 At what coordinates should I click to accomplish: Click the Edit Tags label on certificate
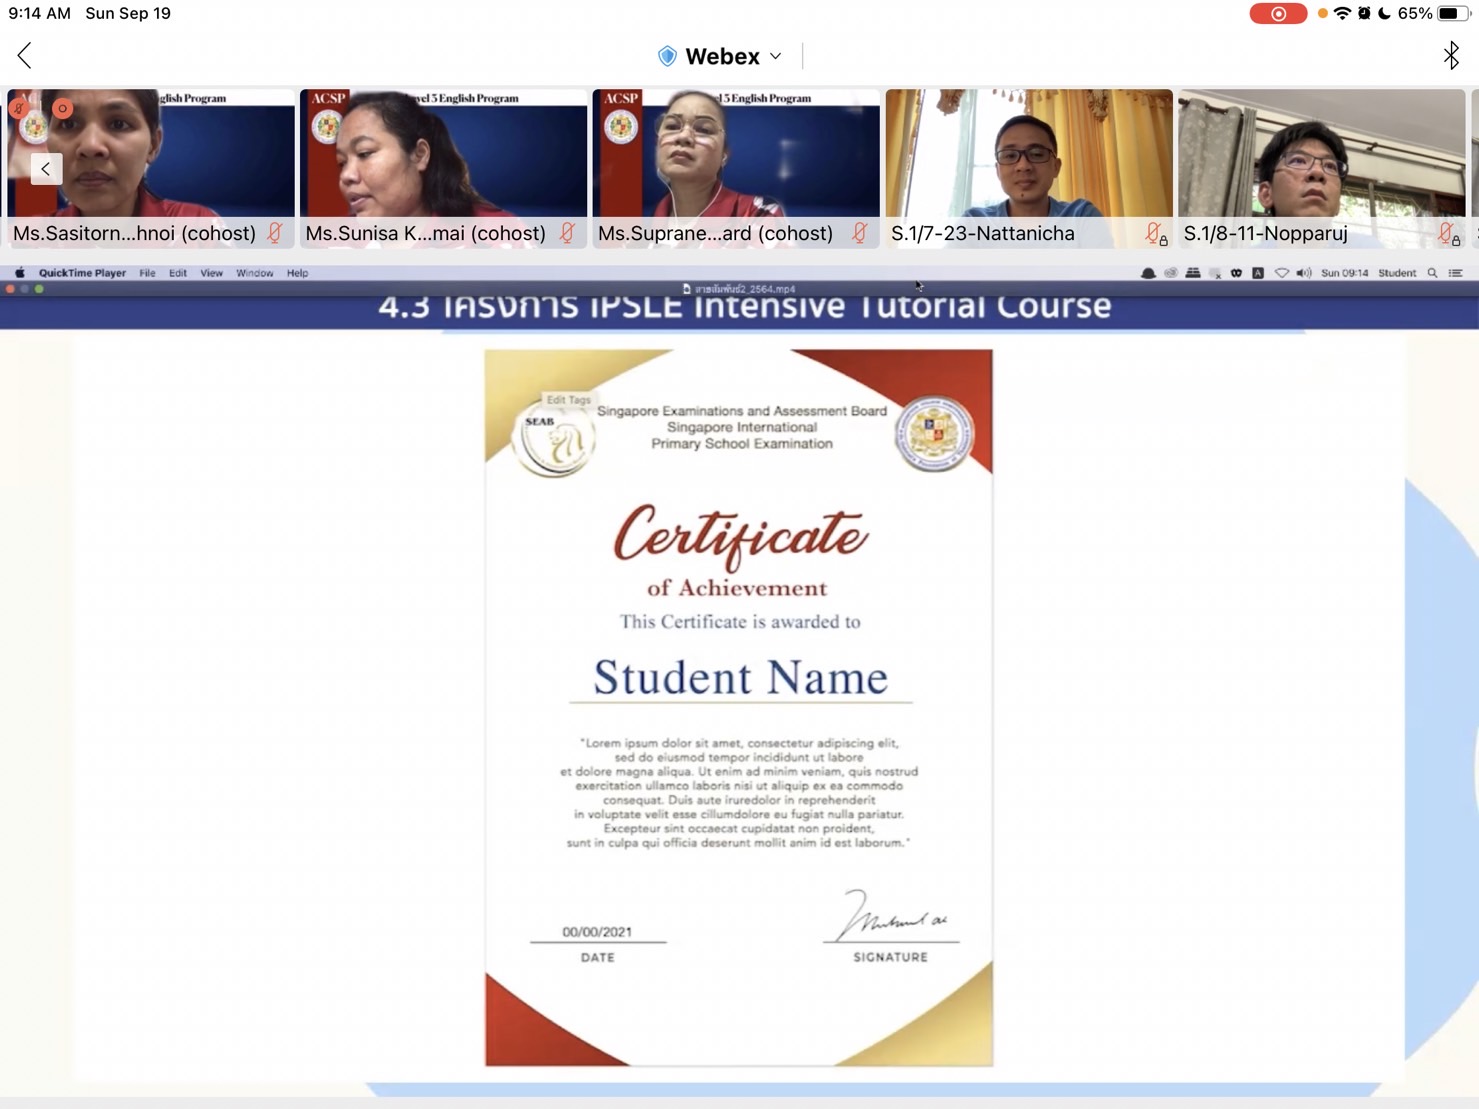568,400
